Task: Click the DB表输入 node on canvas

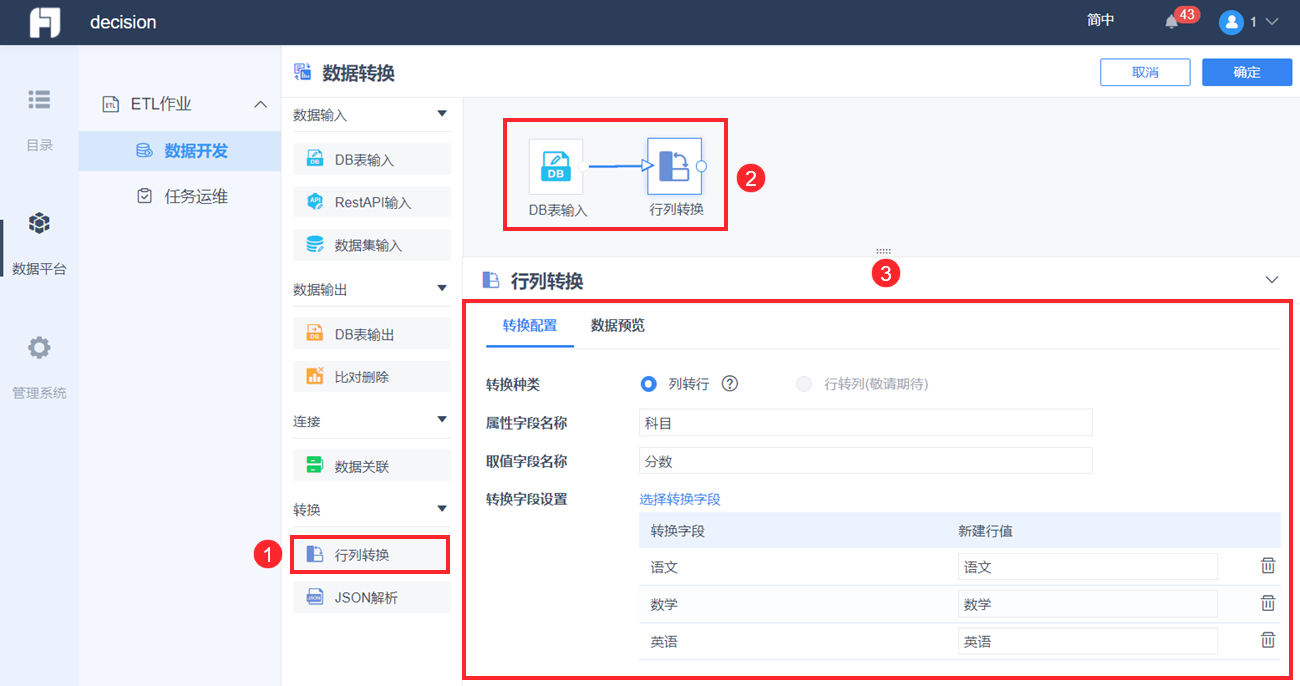Action: [x=556, y=166]
